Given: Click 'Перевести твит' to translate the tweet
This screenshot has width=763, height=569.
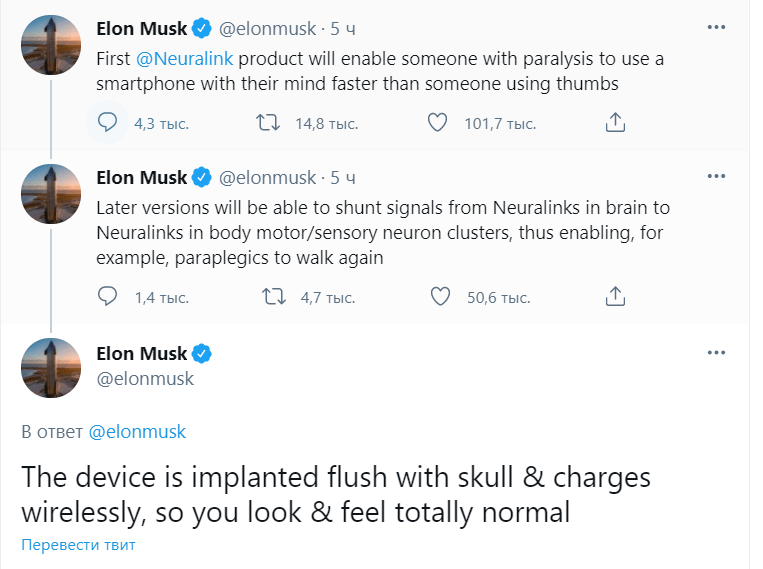Looking at the screenshot, I should (78, 545).
